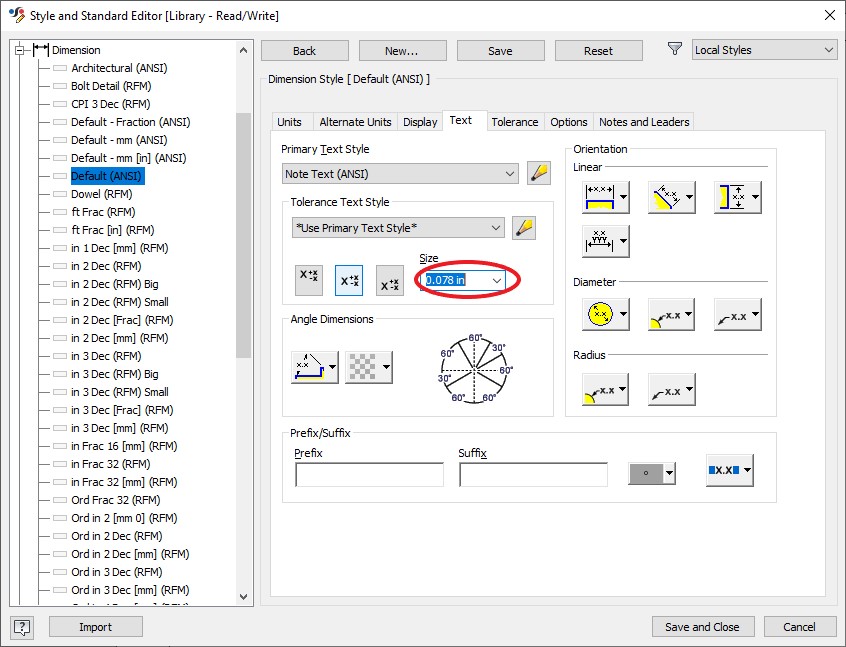Switch to the Options tab
The image size is (846, 647).
pyautogui.click(x=569, y=122)
